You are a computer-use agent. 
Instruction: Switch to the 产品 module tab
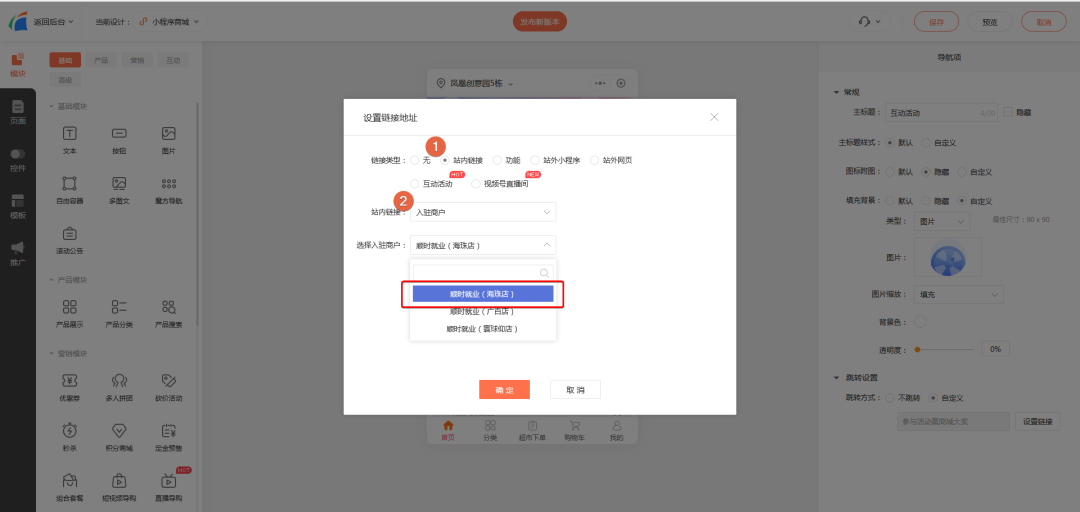click(x=101, y=60)
